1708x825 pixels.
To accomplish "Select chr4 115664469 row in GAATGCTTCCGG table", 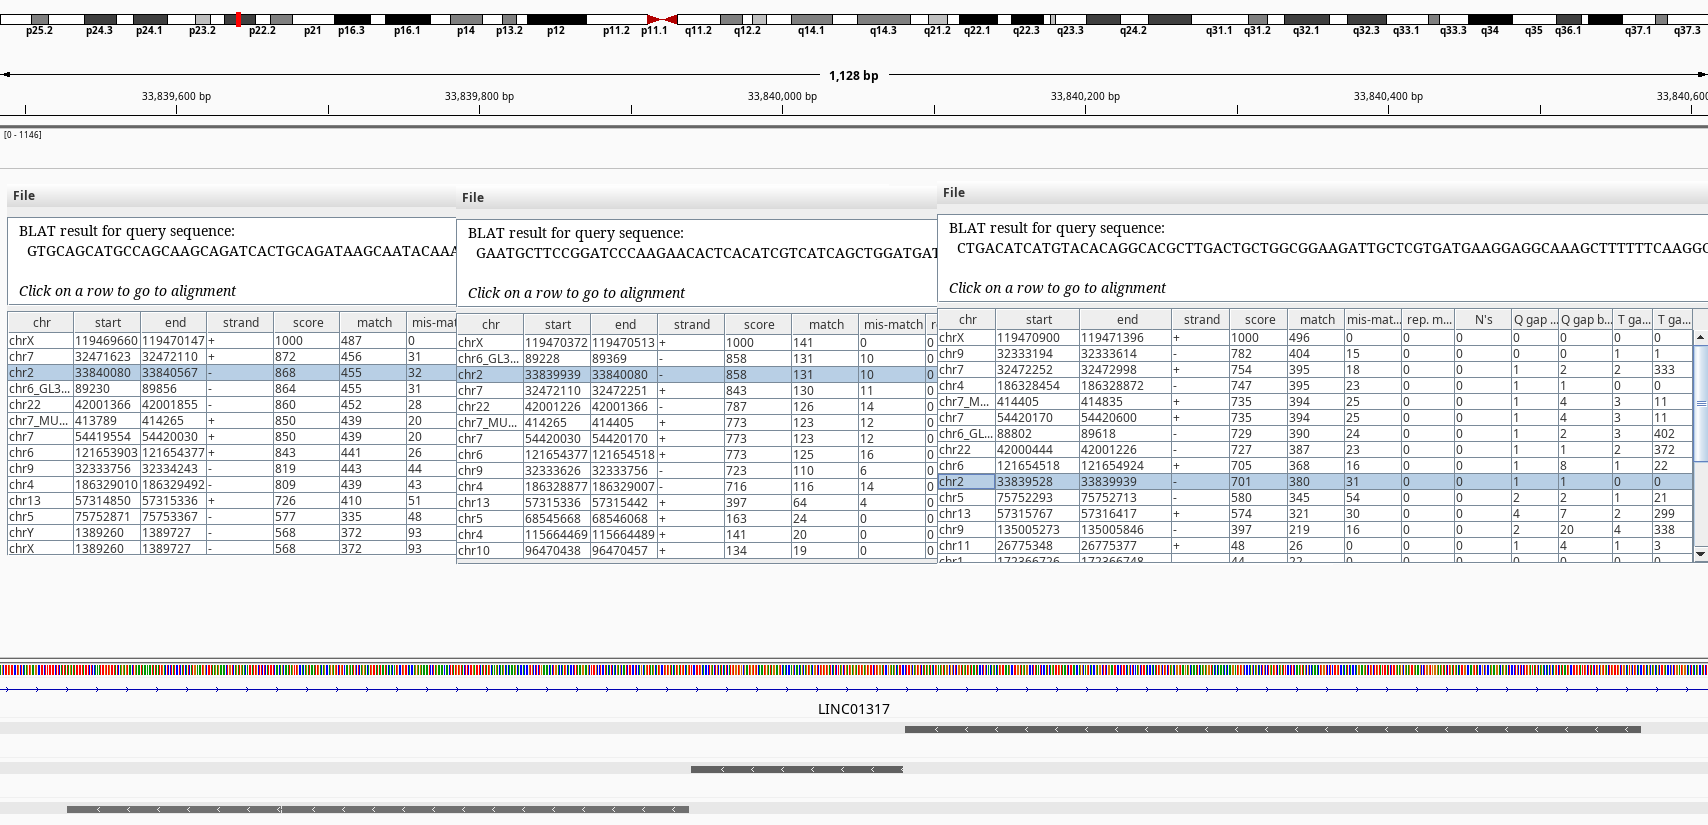I will pos(697,534).
